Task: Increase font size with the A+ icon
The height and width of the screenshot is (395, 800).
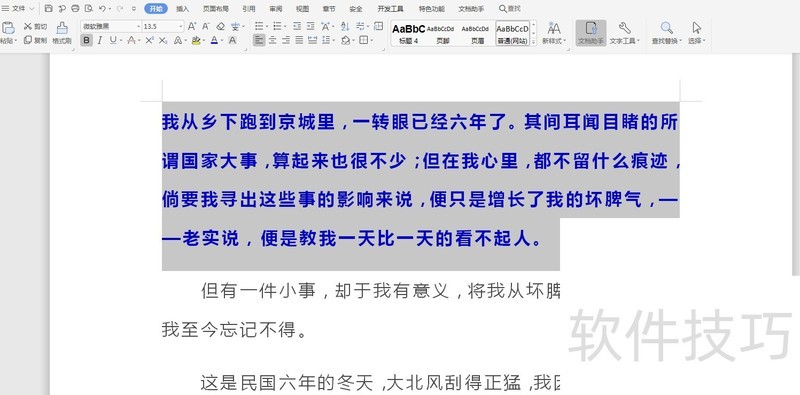Action: pos(192,27)
